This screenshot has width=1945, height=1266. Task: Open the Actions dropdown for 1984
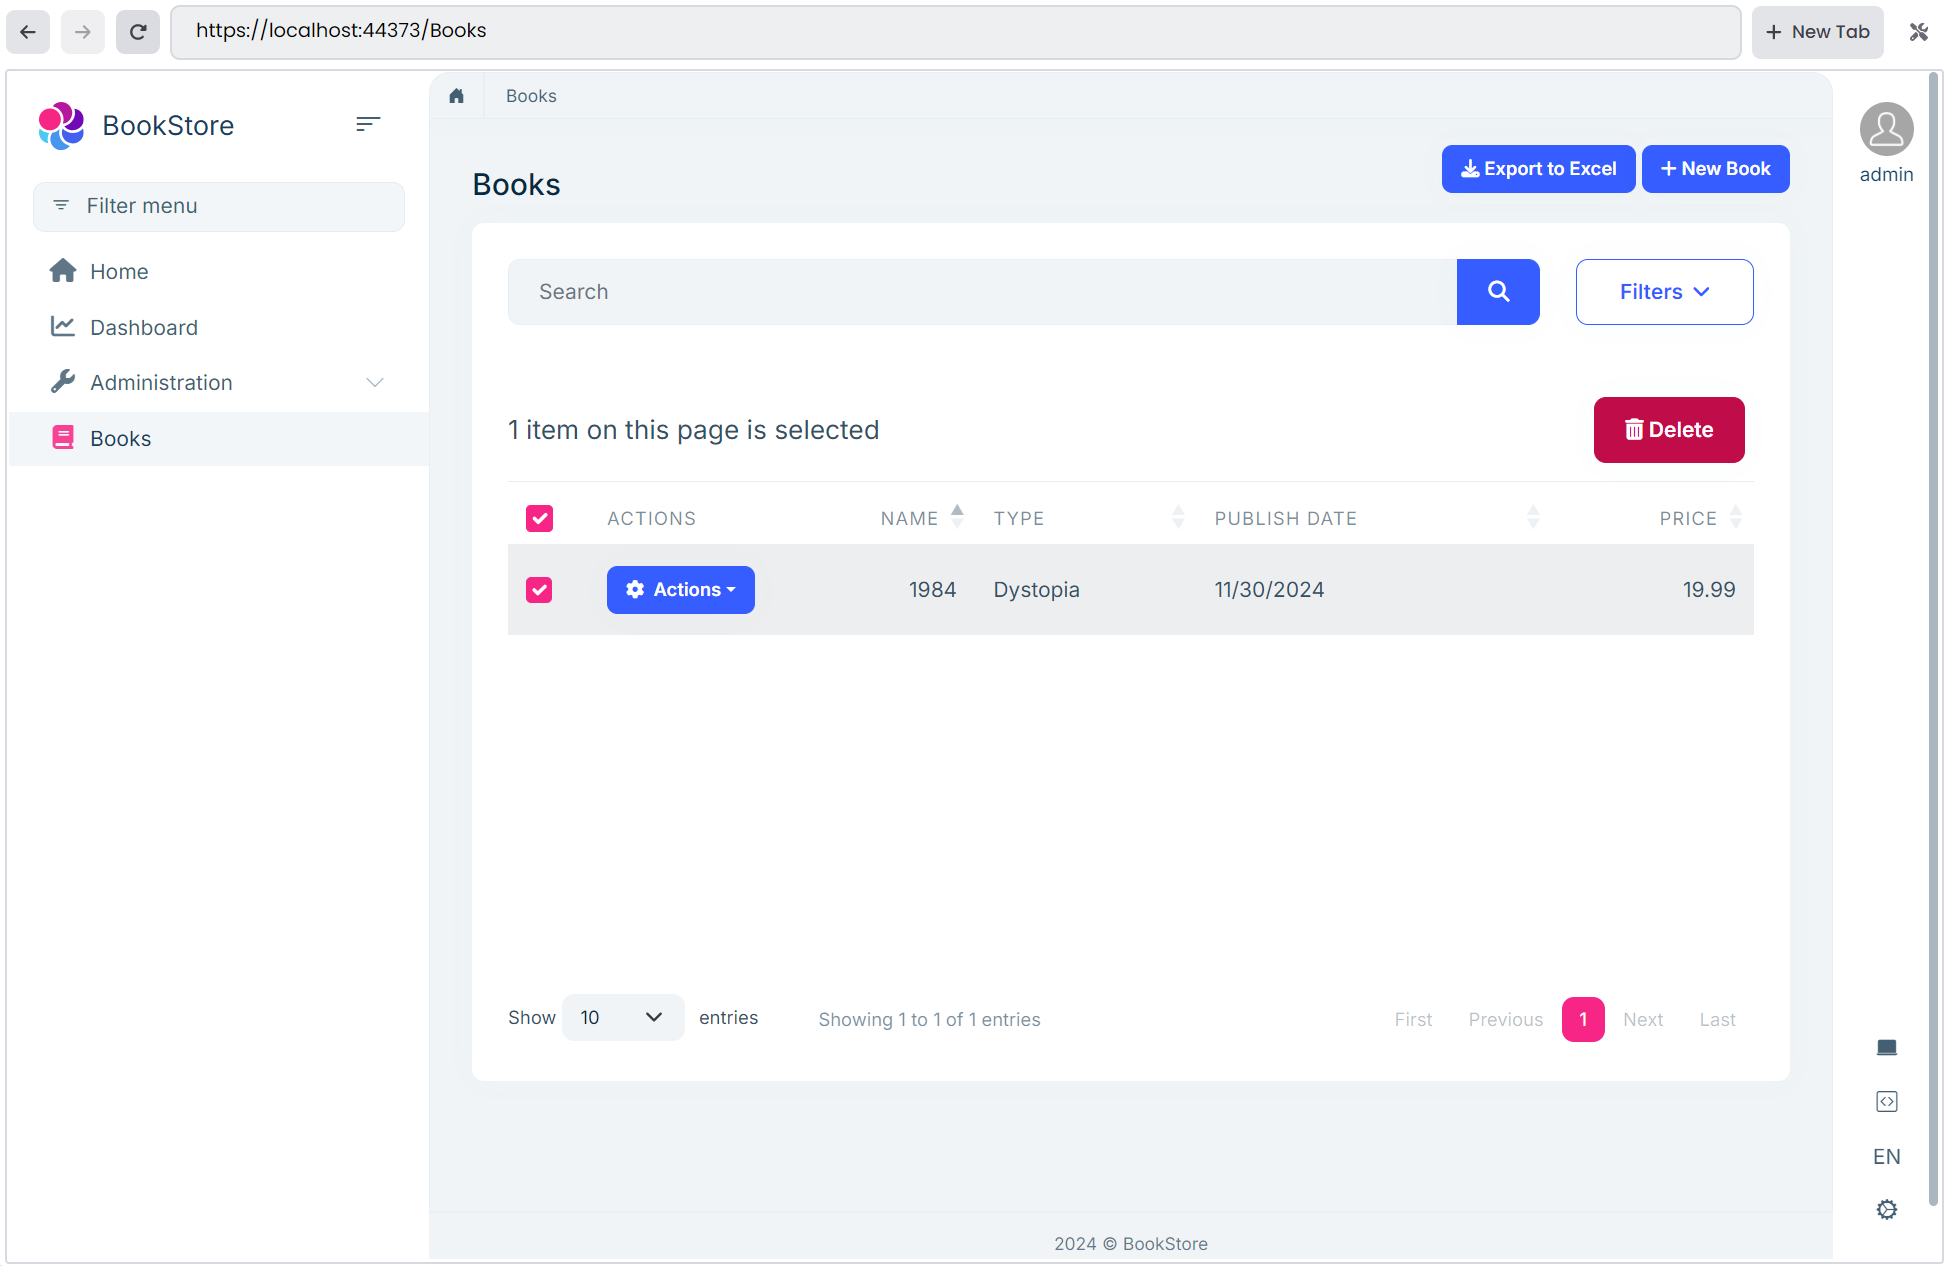pos(680,590)
